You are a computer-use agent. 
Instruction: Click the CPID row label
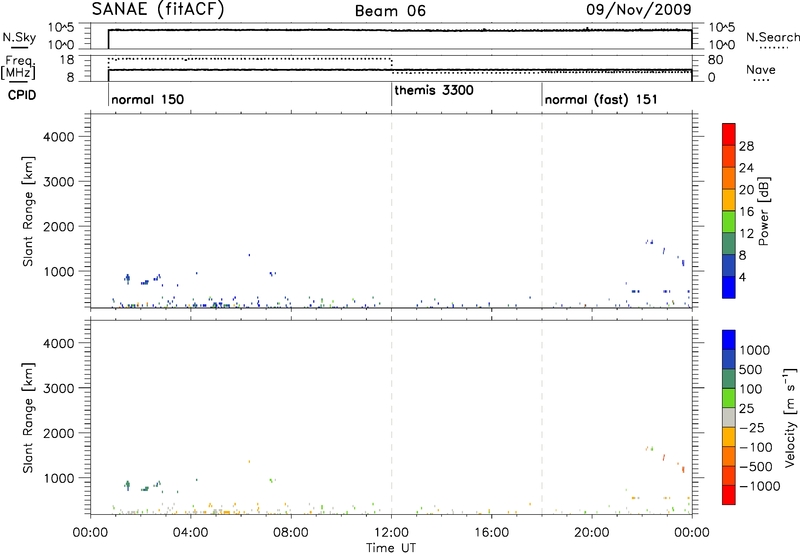click(x=22, y=95)
